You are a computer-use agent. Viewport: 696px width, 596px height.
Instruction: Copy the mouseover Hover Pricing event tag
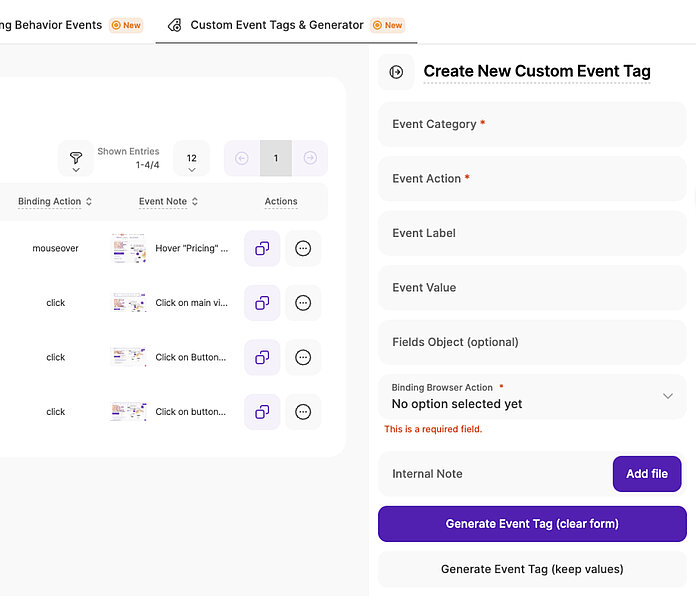[x=262, y=248]
